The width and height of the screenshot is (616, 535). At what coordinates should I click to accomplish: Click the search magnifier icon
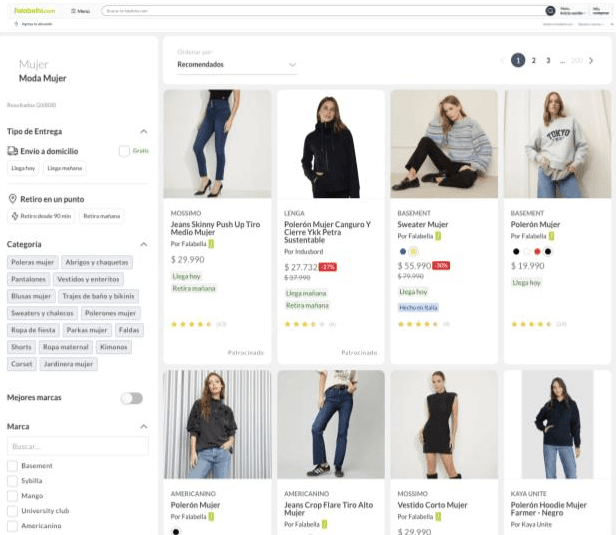coord(550,11)
